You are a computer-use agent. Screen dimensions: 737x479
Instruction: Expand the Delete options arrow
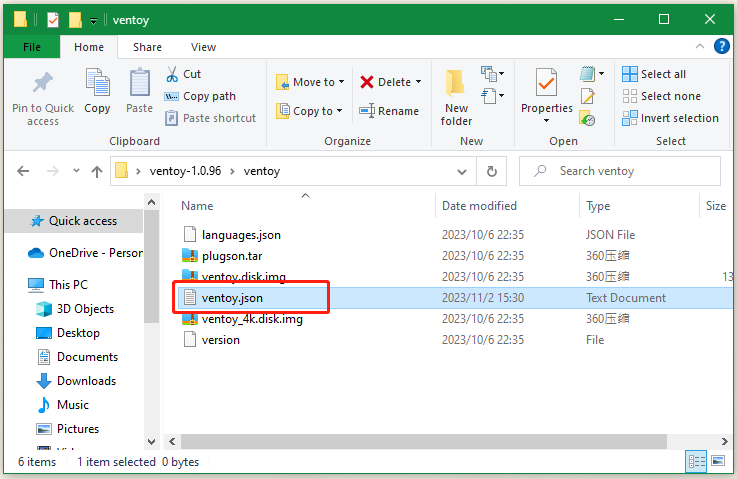pyautogui.click(x=418, y=82)
